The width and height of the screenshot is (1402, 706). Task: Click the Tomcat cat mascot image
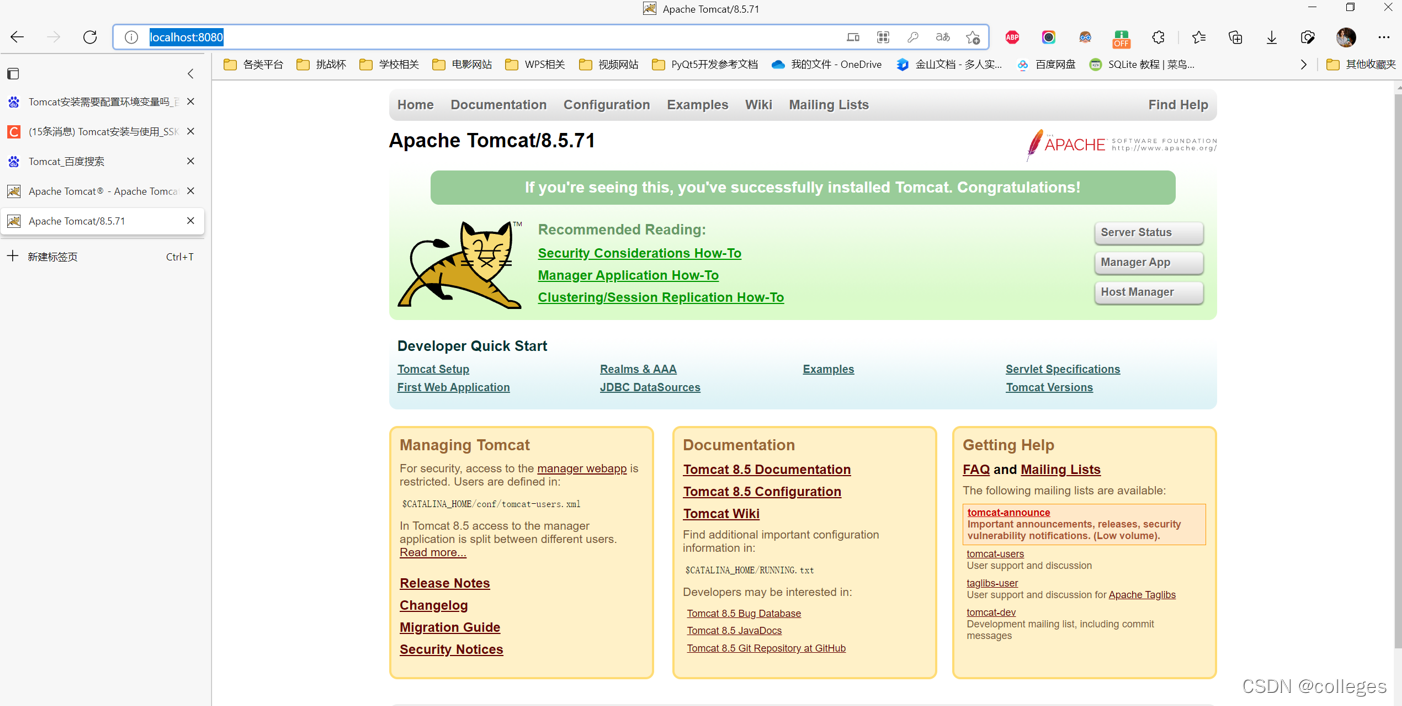pyautogui.click(x=460, y=265)
